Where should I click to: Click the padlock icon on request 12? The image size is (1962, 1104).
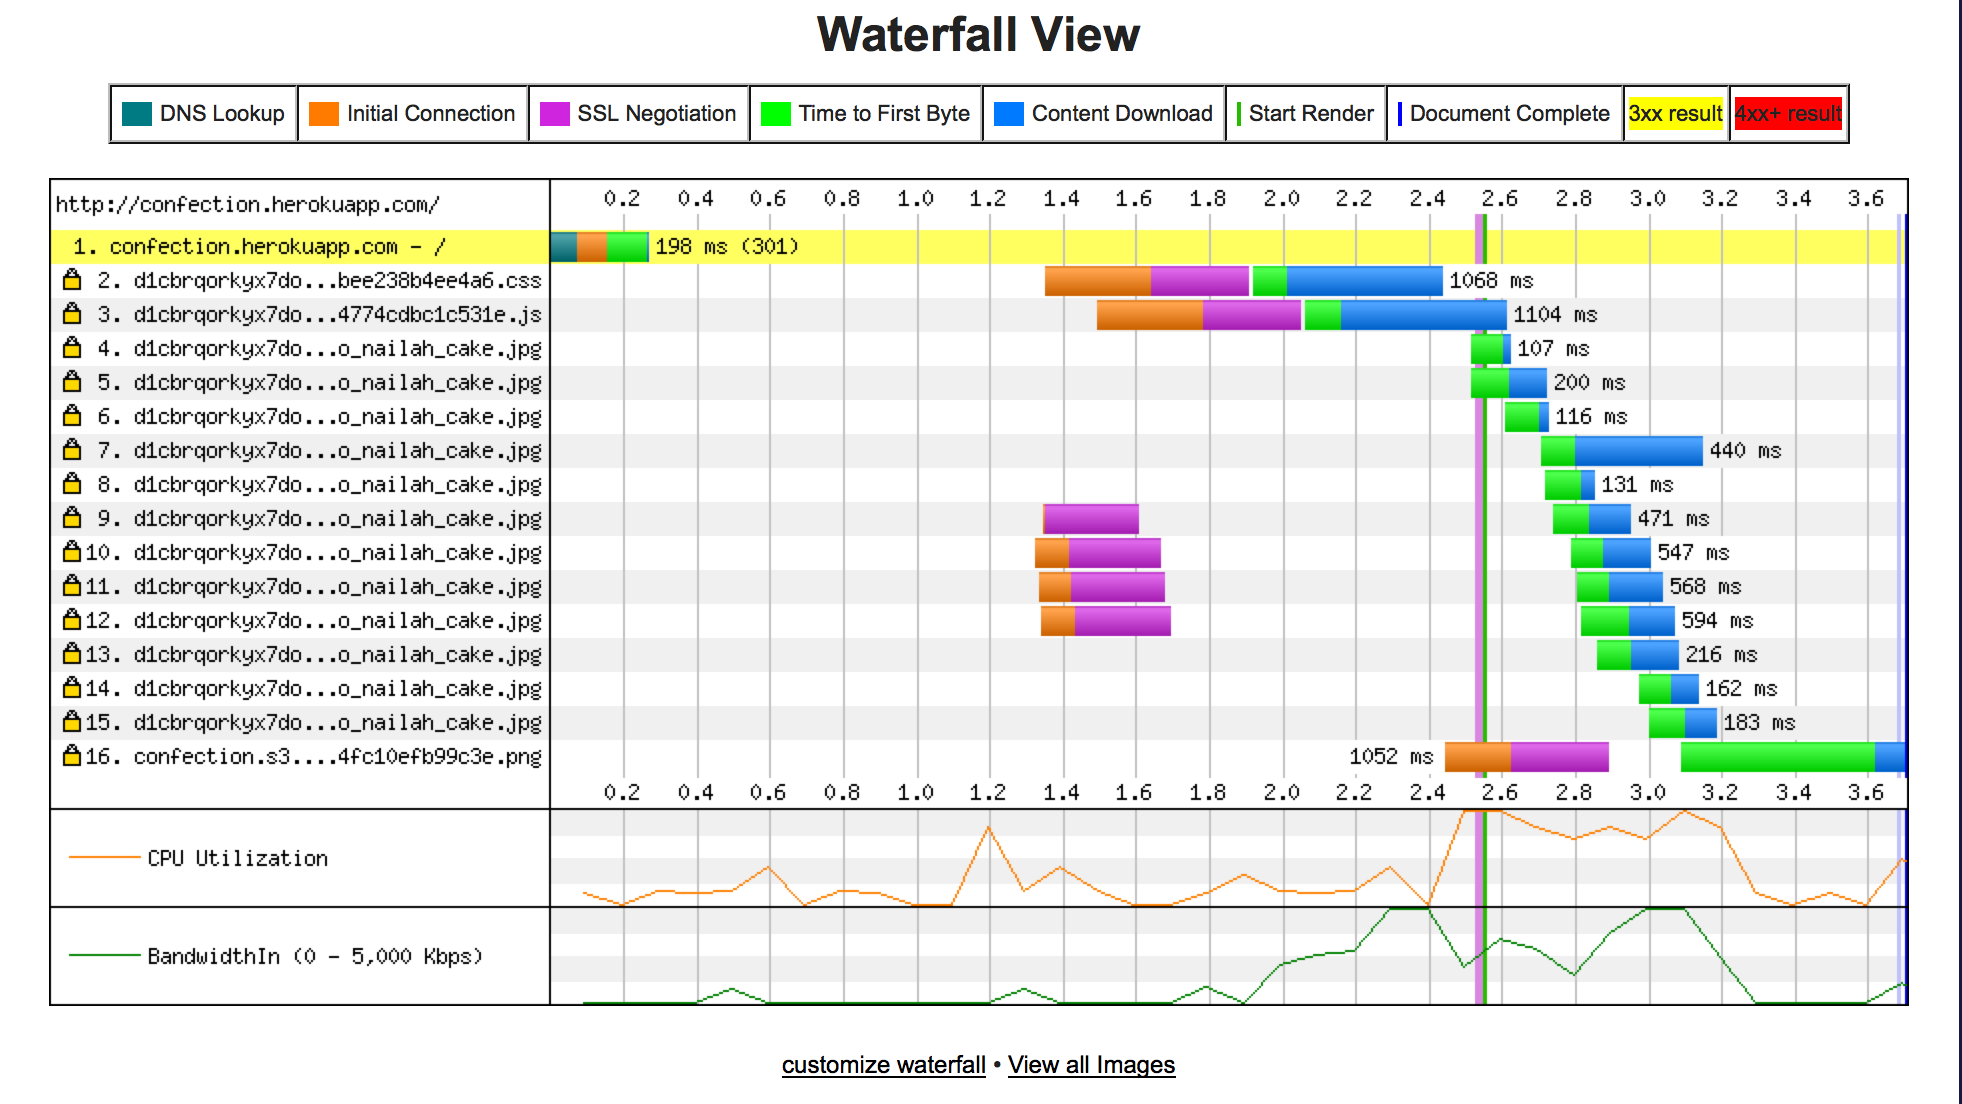tap(71, 620)
